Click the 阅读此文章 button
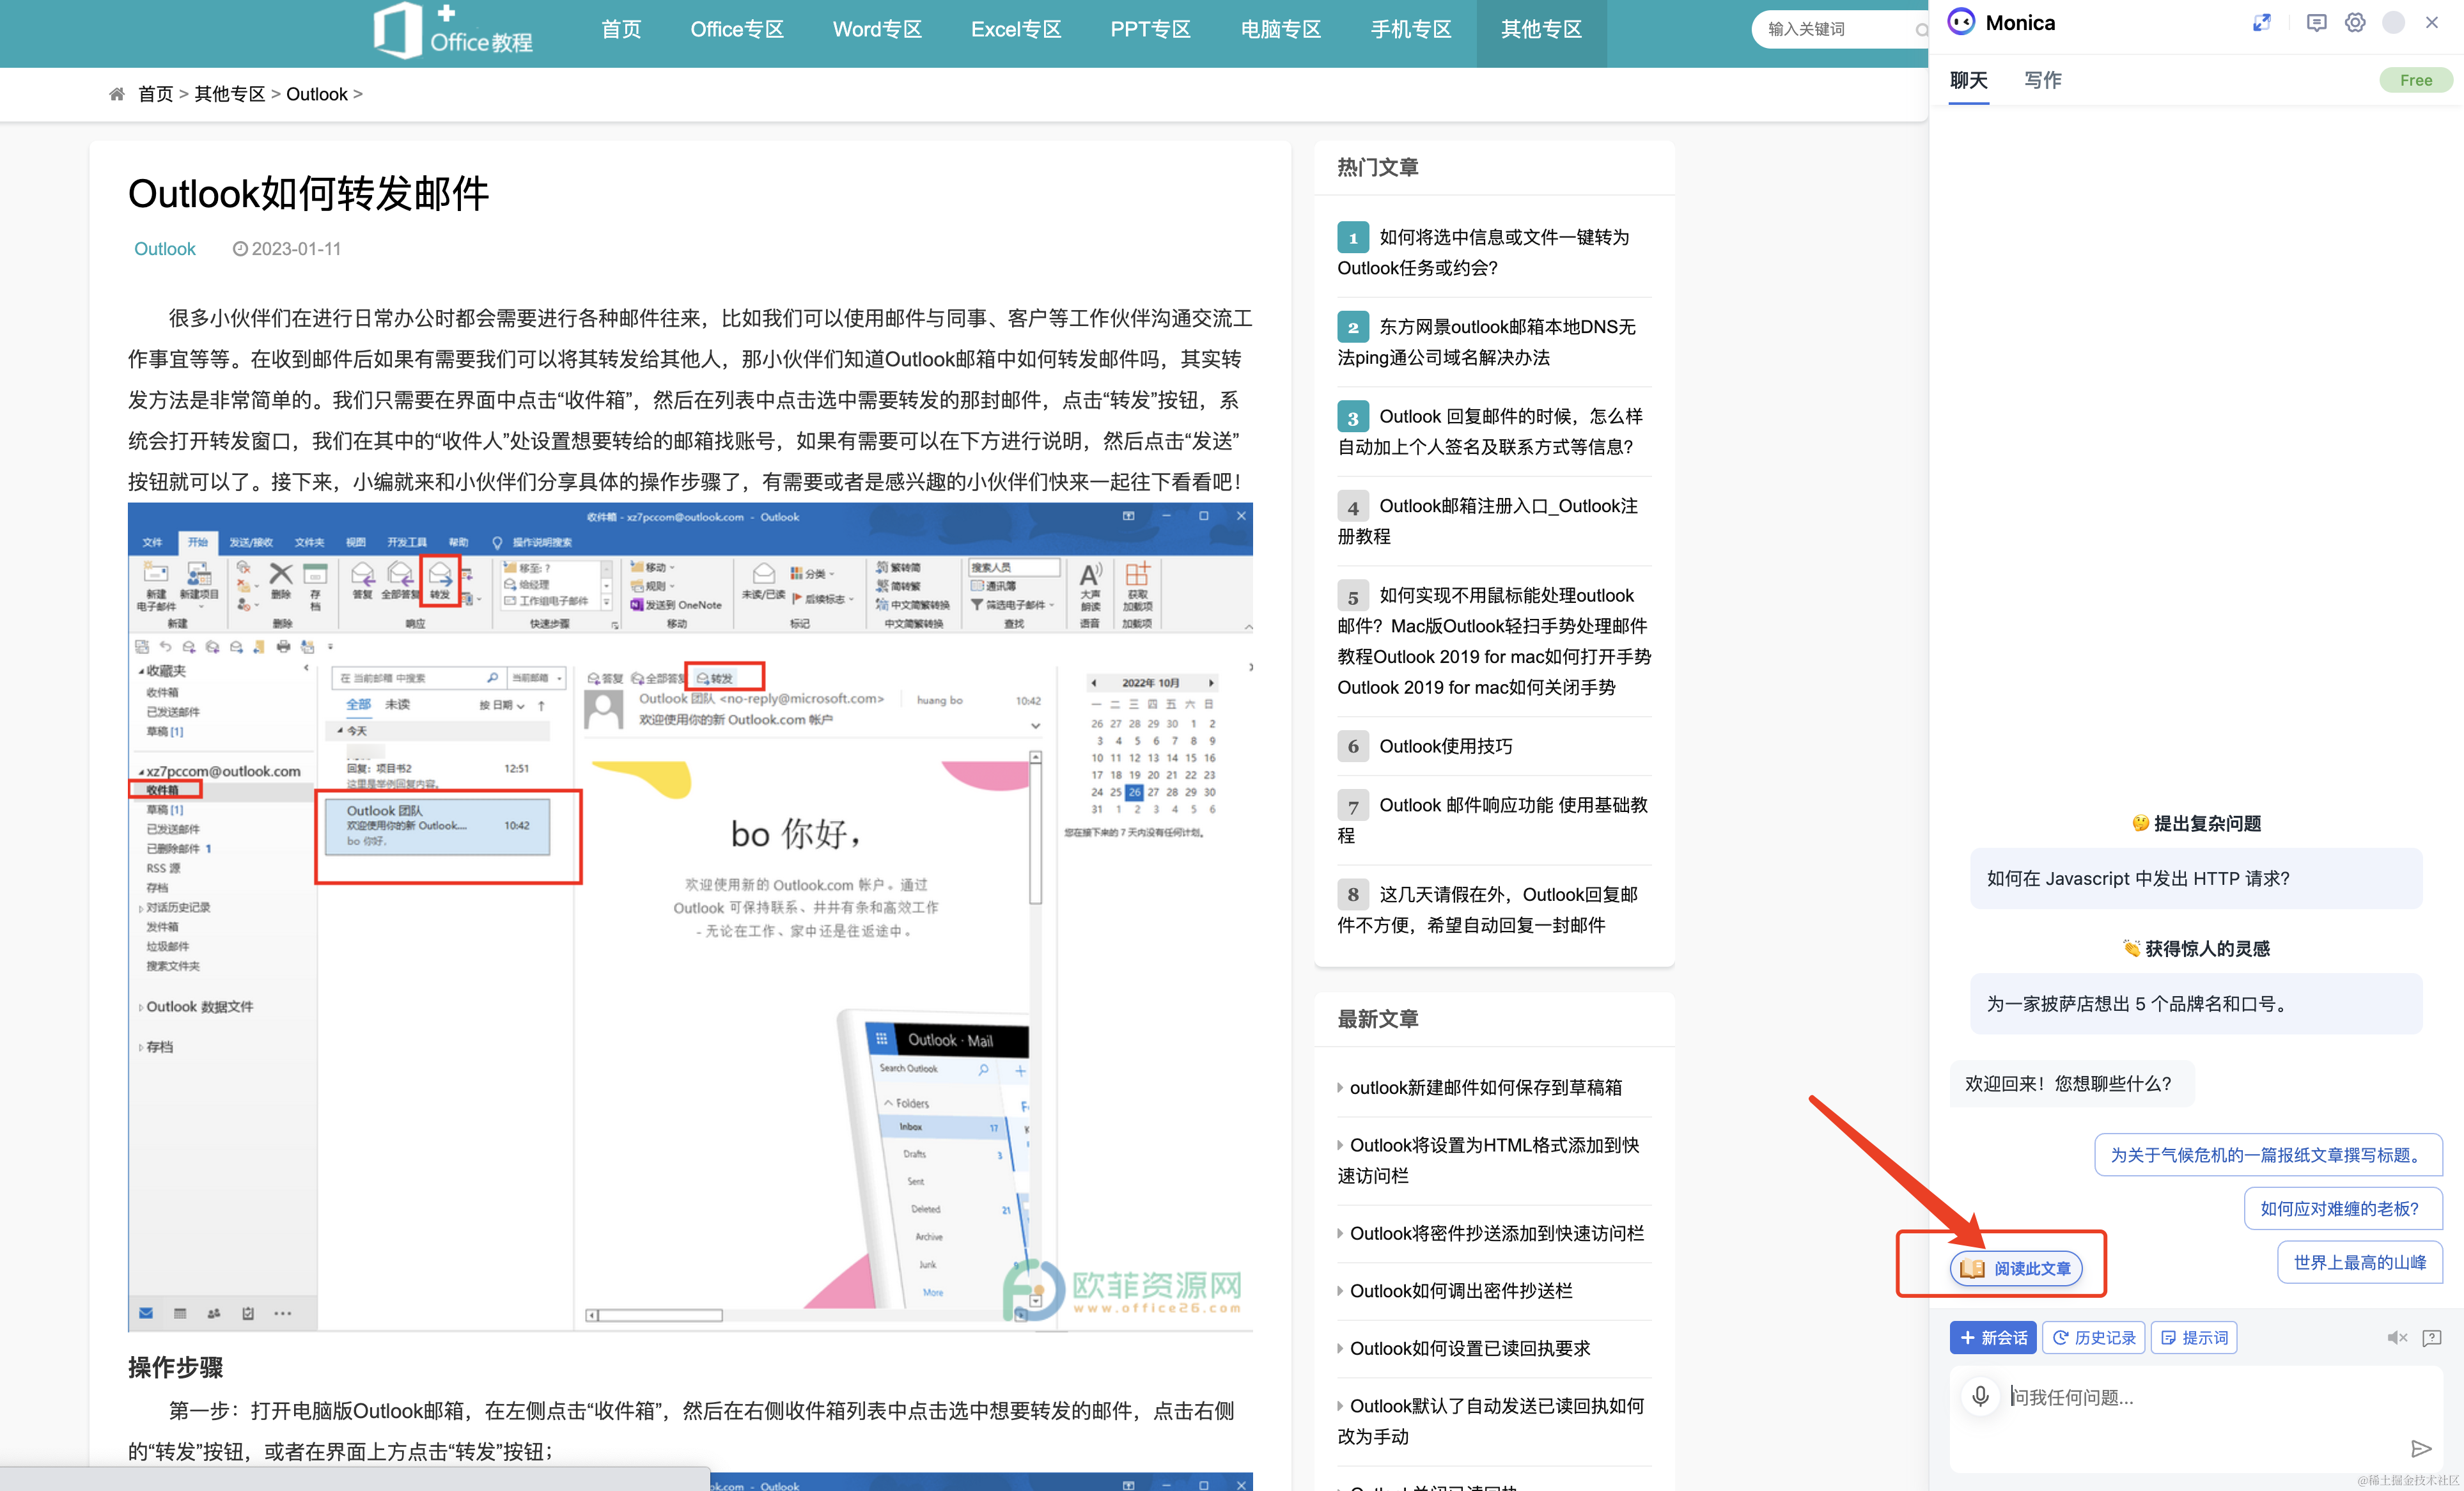The image size is (2464, 1491). pos(2016,1268)
